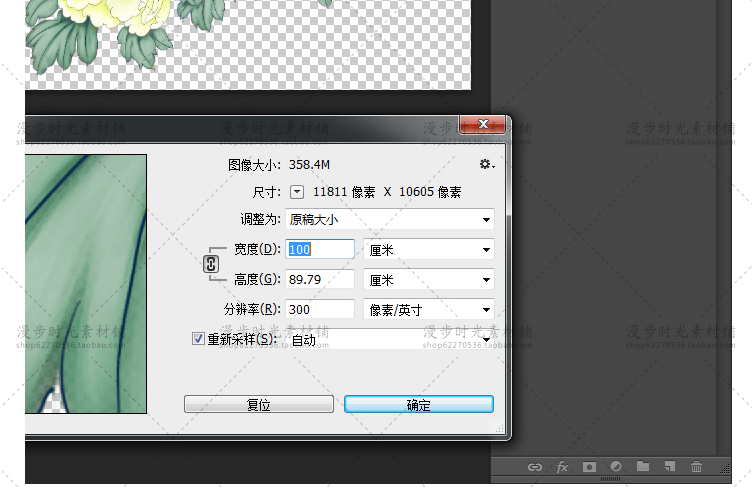Open the width unit 厘米 dropdown
754x487 pixels.
(x=429, y=249)
